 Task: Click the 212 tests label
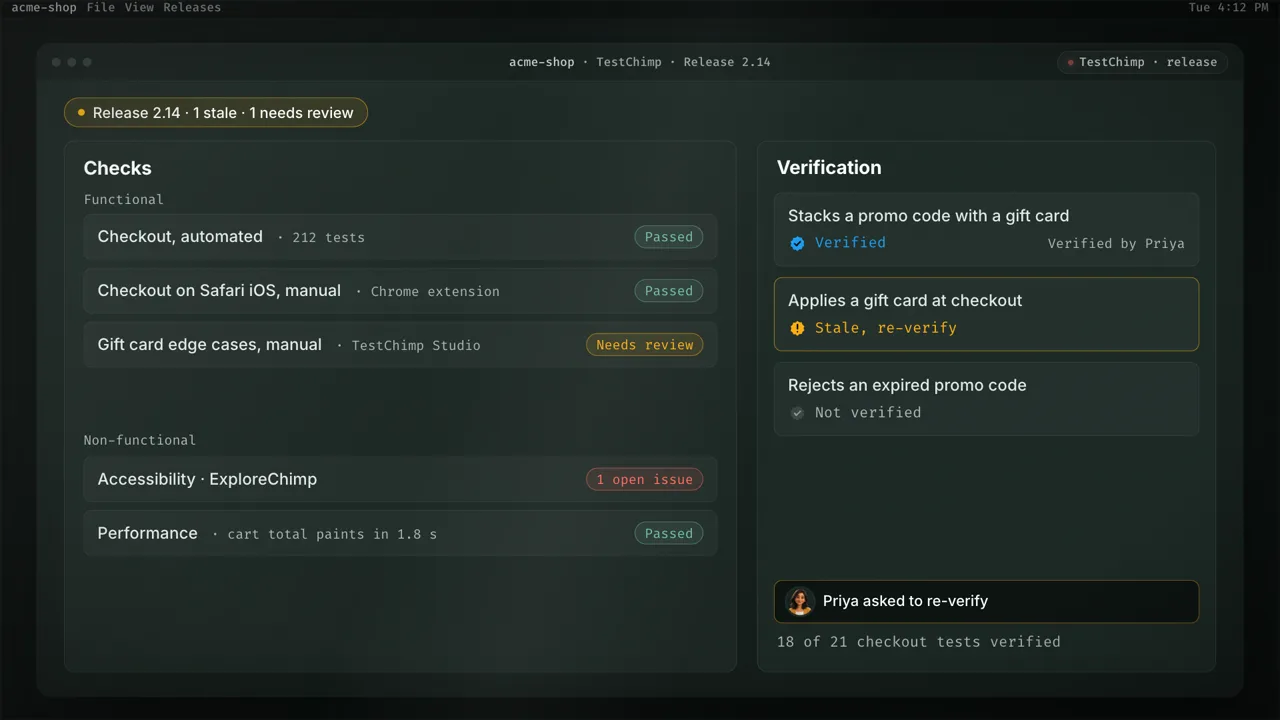click(x=328, y=238)
